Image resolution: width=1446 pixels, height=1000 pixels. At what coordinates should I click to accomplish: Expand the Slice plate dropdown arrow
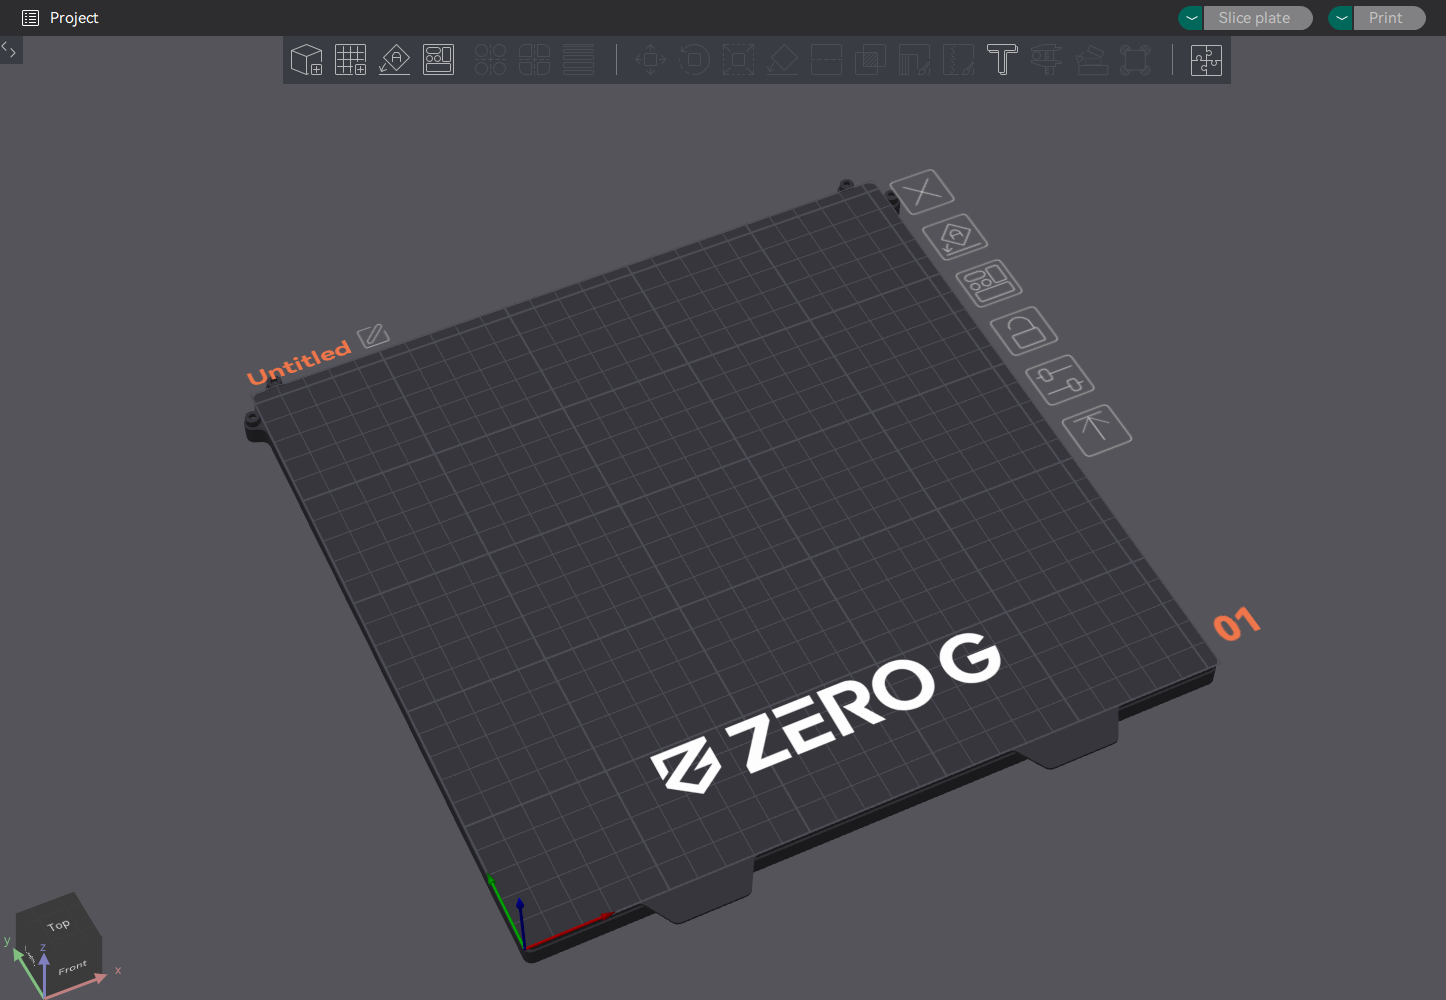[x=1191, y=18]
